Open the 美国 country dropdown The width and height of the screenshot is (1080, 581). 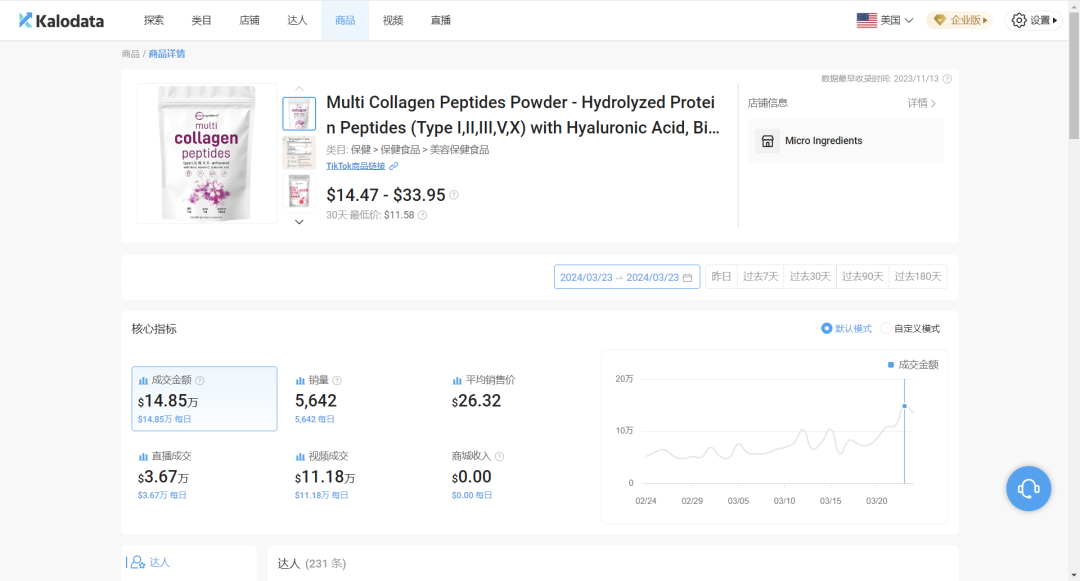(885, 20)
